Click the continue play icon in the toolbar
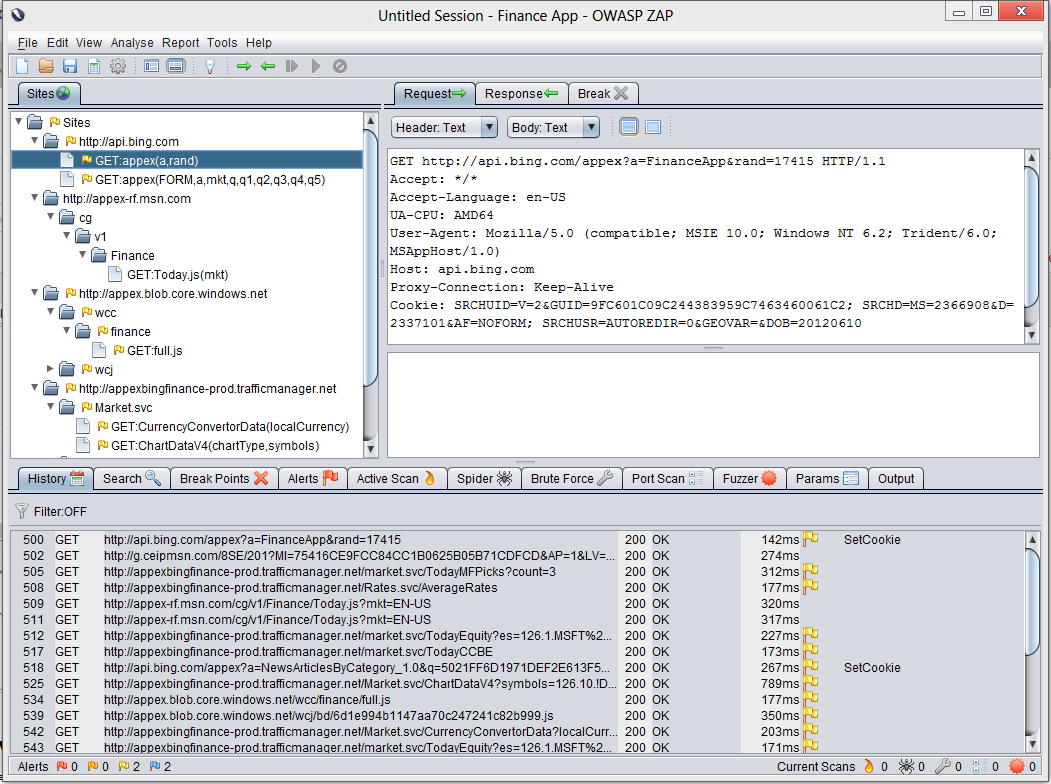The width and height of the screenshot is (1051, 784). tap(316, 66)
